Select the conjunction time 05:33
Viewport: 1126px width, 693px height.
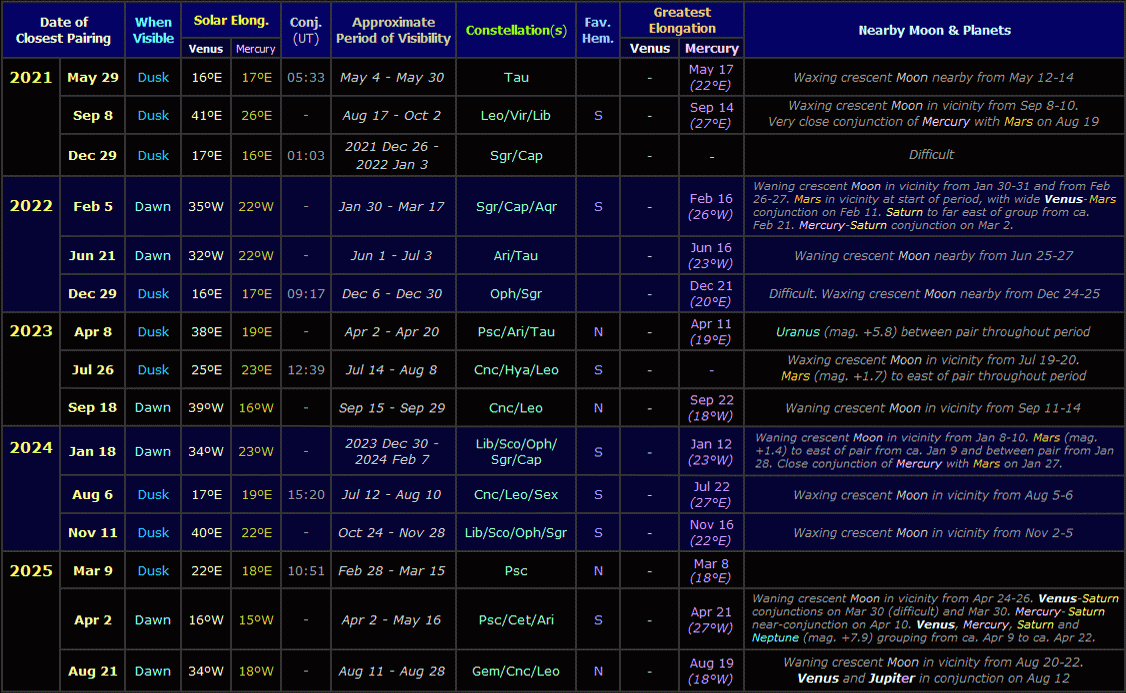305,77
